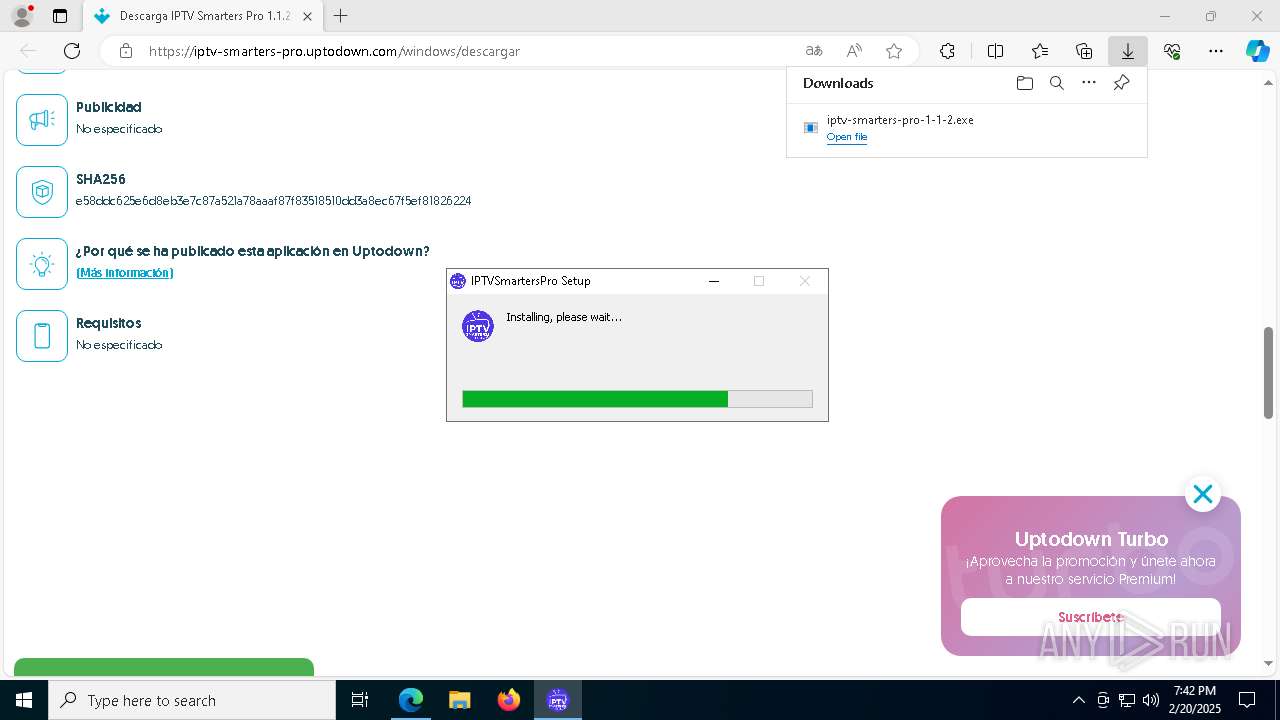This screenshot has width=1280, height=720.
Task: Open volume control in tray
Action: [x=1150, y=700]
